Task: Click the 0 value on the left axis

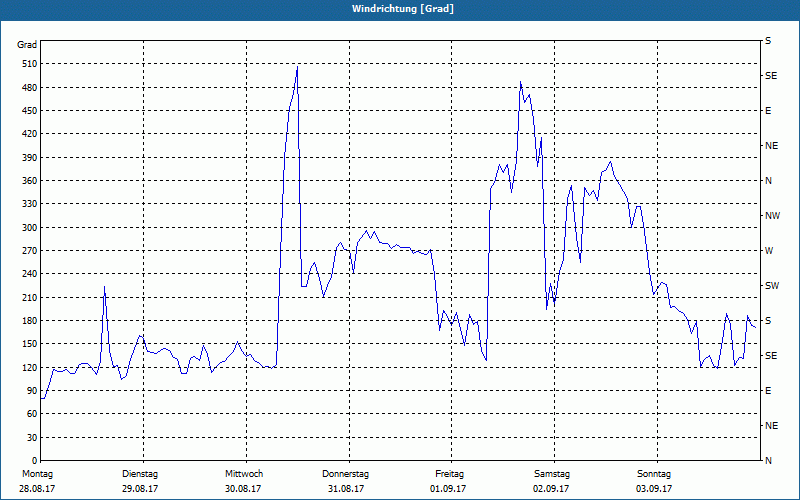Action: coord(35,461)
